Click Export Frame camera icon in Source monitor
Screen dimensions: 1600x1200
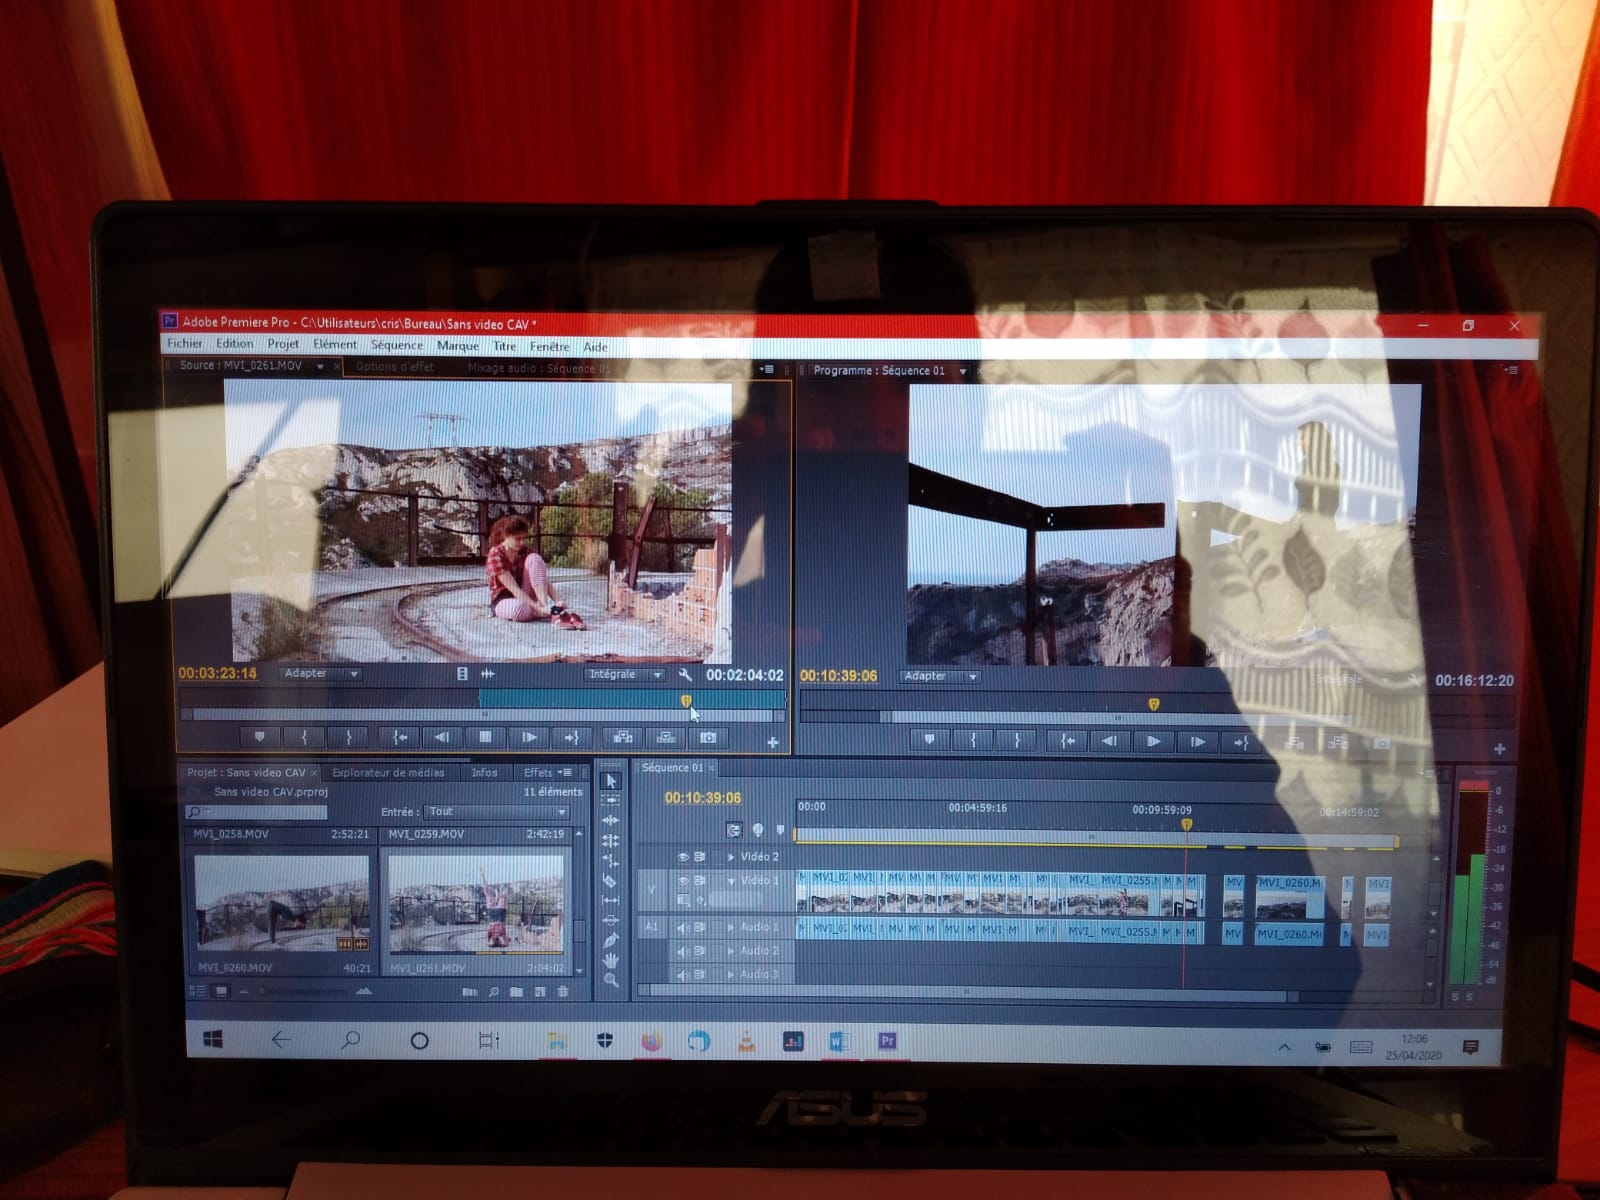[x=708, y=738]
